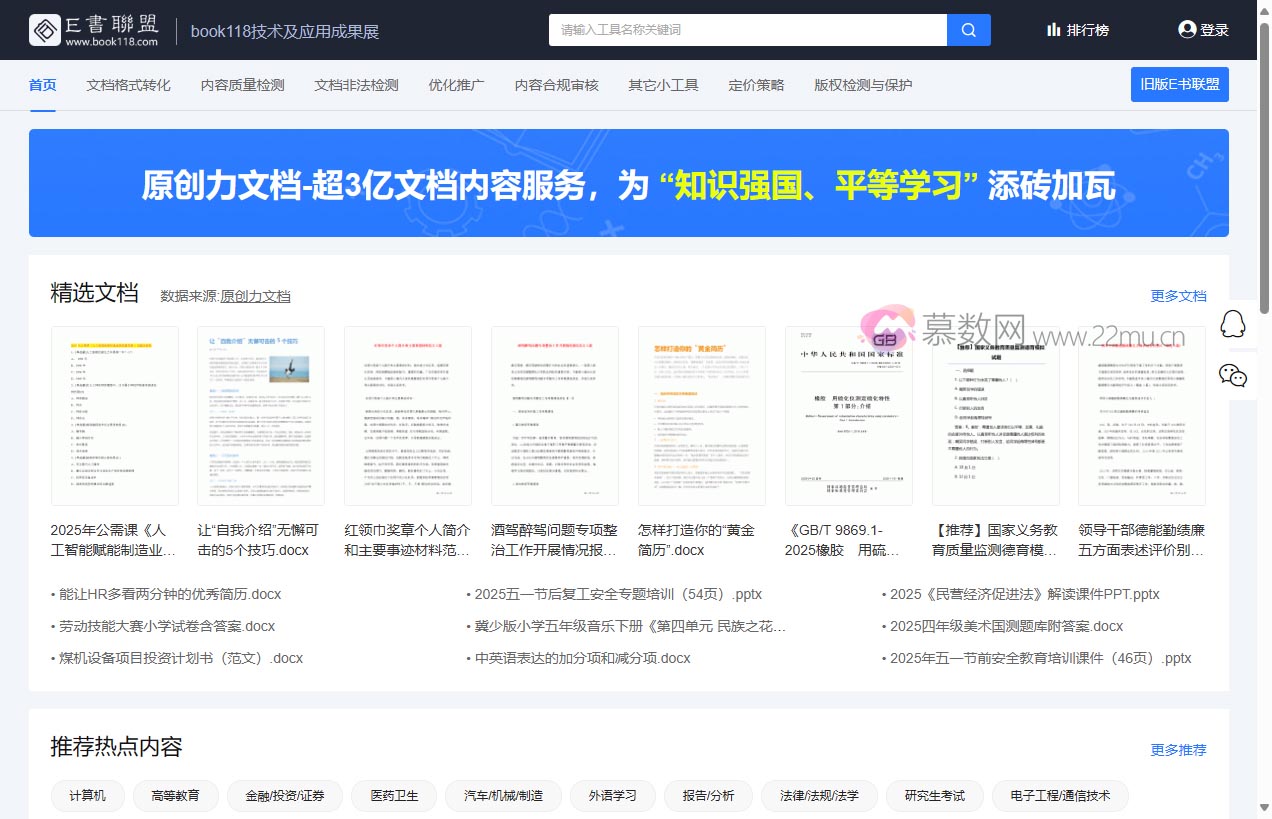Image resolution: width=1272 pixels, height=819 pixels.
Task: Open the 更多文档 link
Action: pos(1178,296)
